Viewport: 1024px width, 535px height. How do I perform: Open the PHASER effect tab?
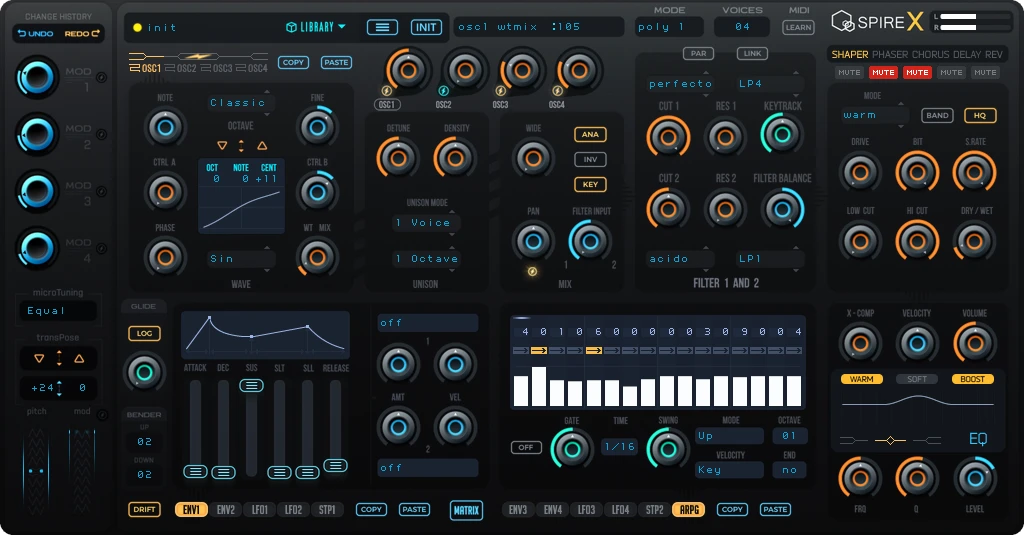[x=889, y=54]
